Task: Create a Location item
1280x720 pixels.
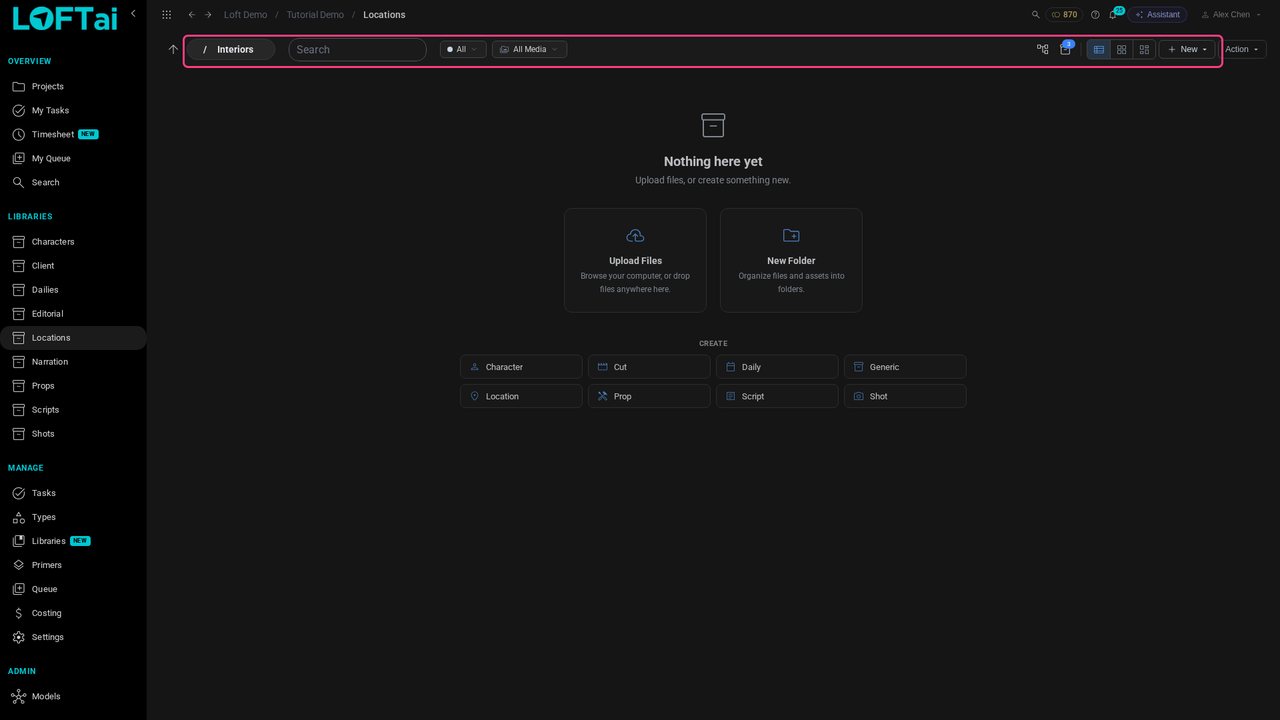Action: coord(521,396)
